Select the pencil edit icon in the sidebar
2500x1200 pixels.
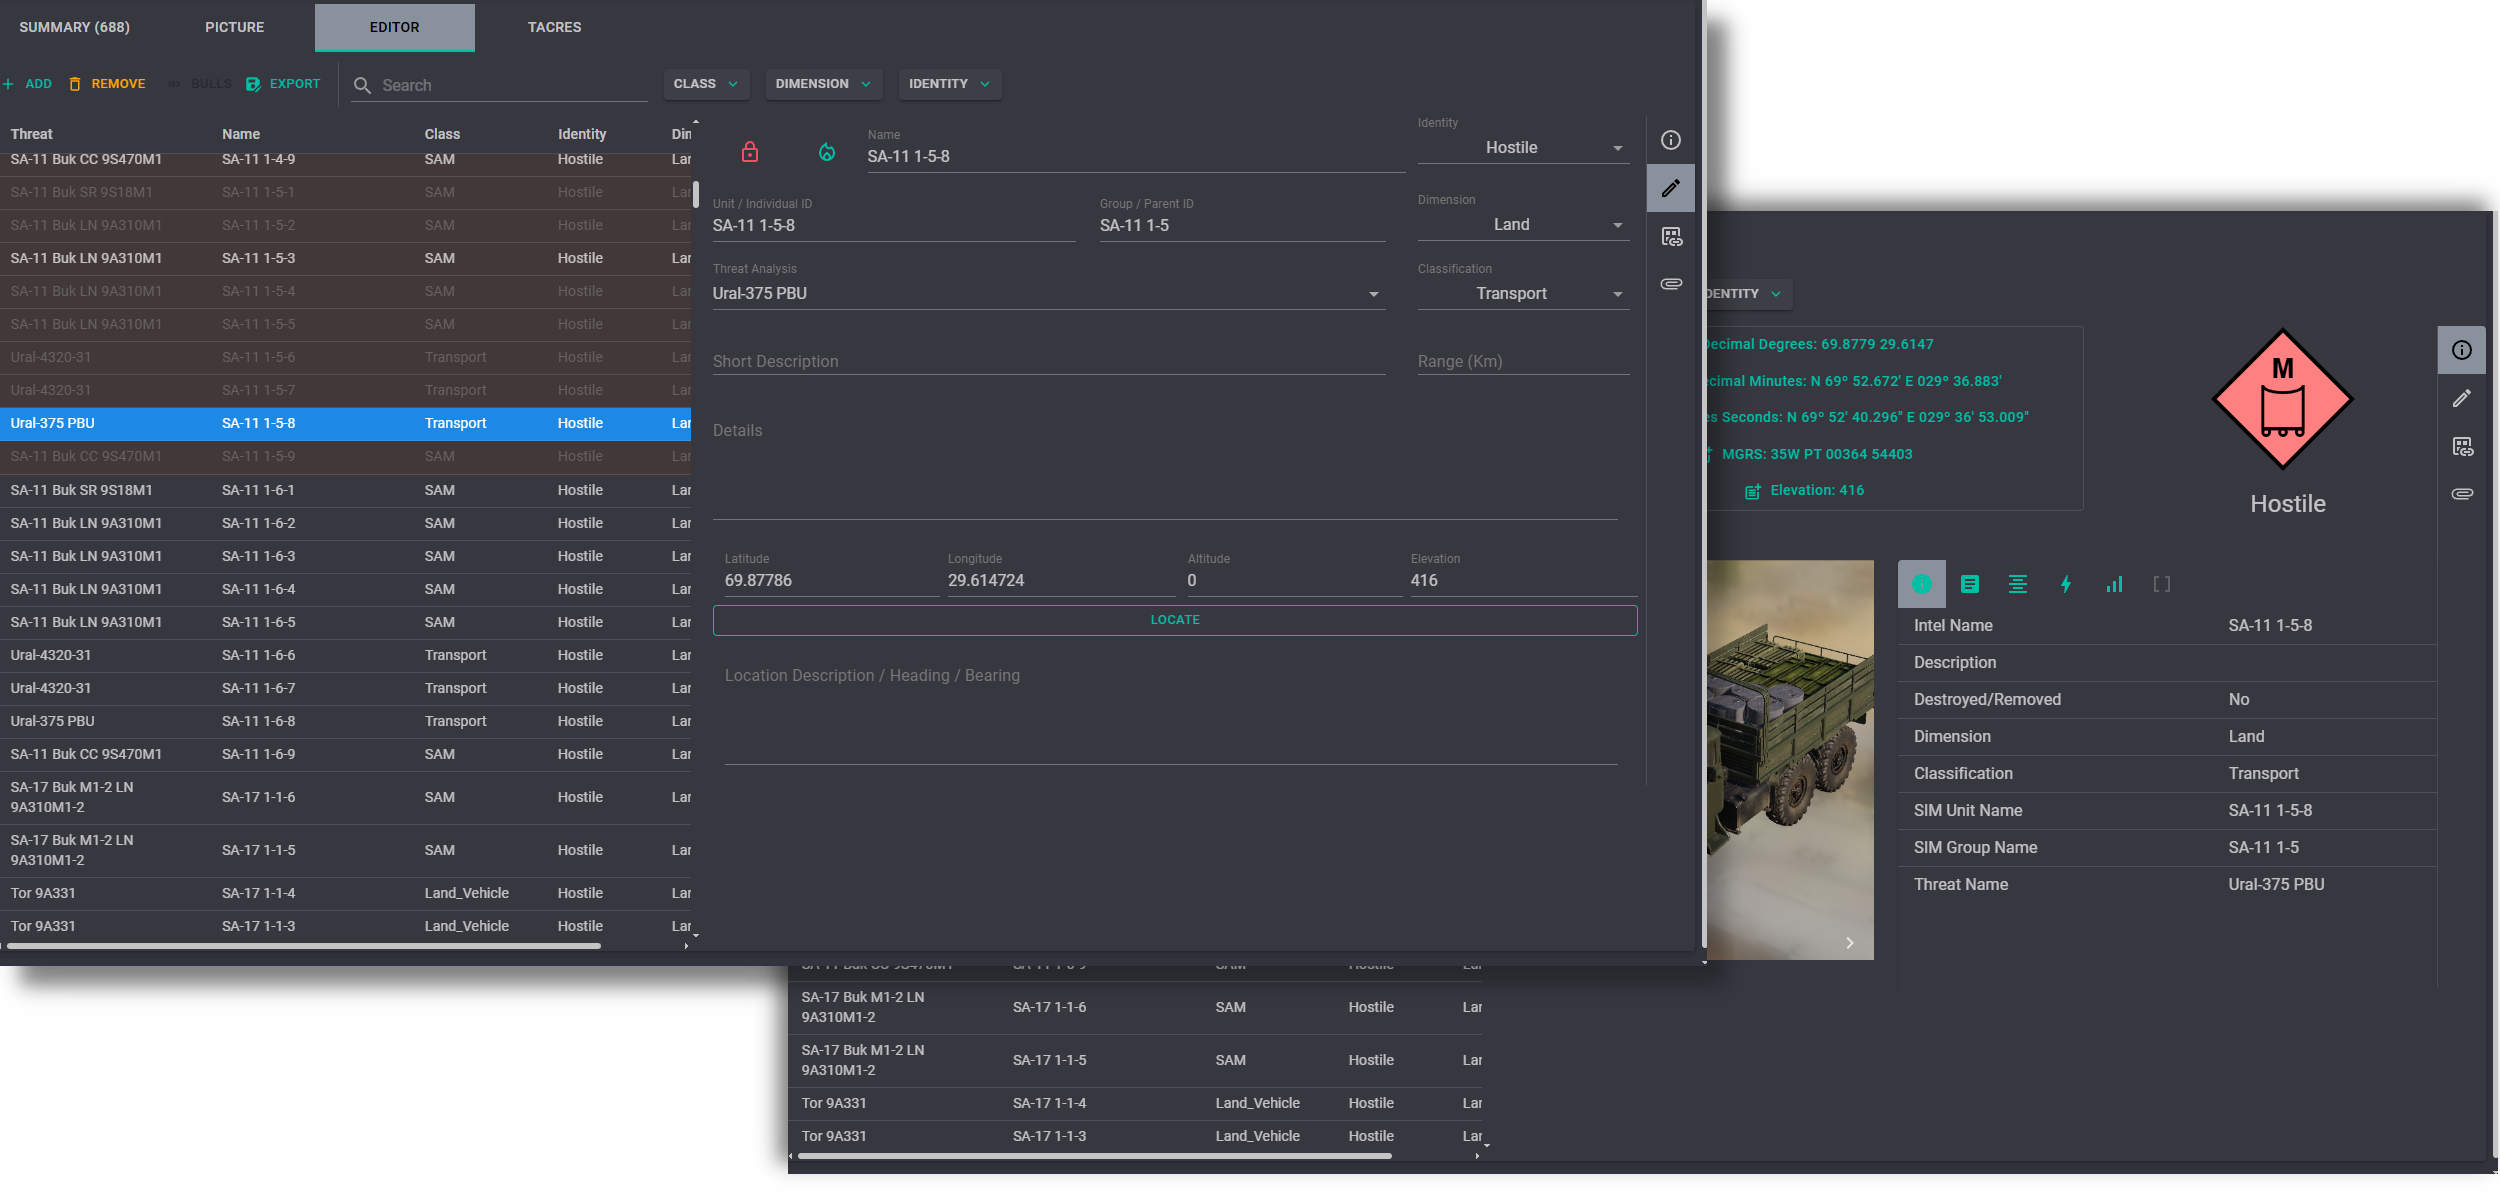click(x=1670, y=188)
